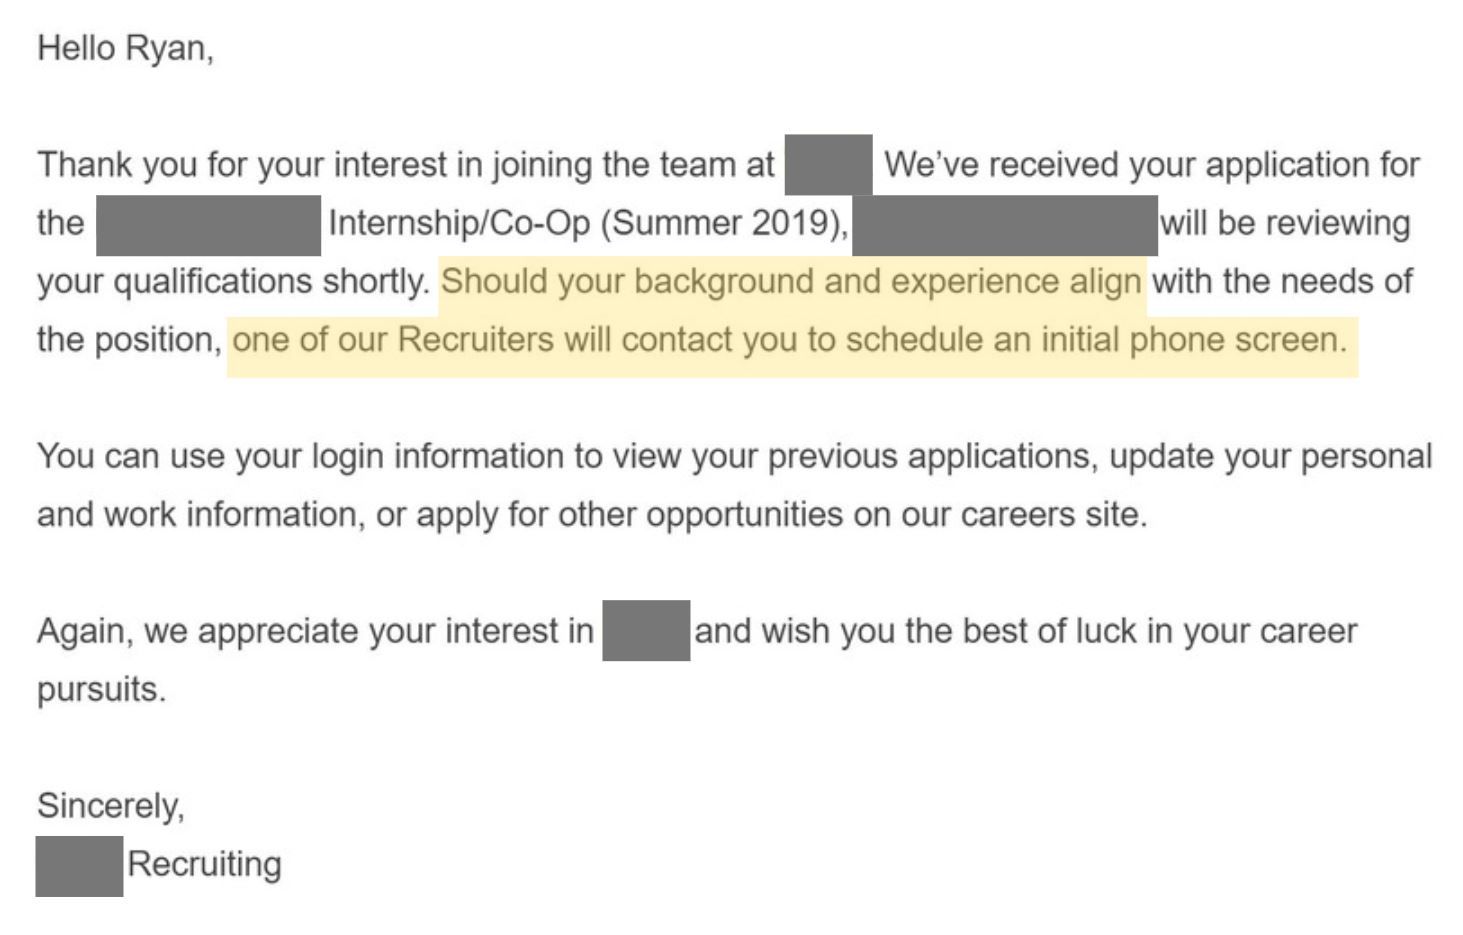
Task: Click the redacted position name before 'Internship/Co-Op'
Action: (208, 225)
